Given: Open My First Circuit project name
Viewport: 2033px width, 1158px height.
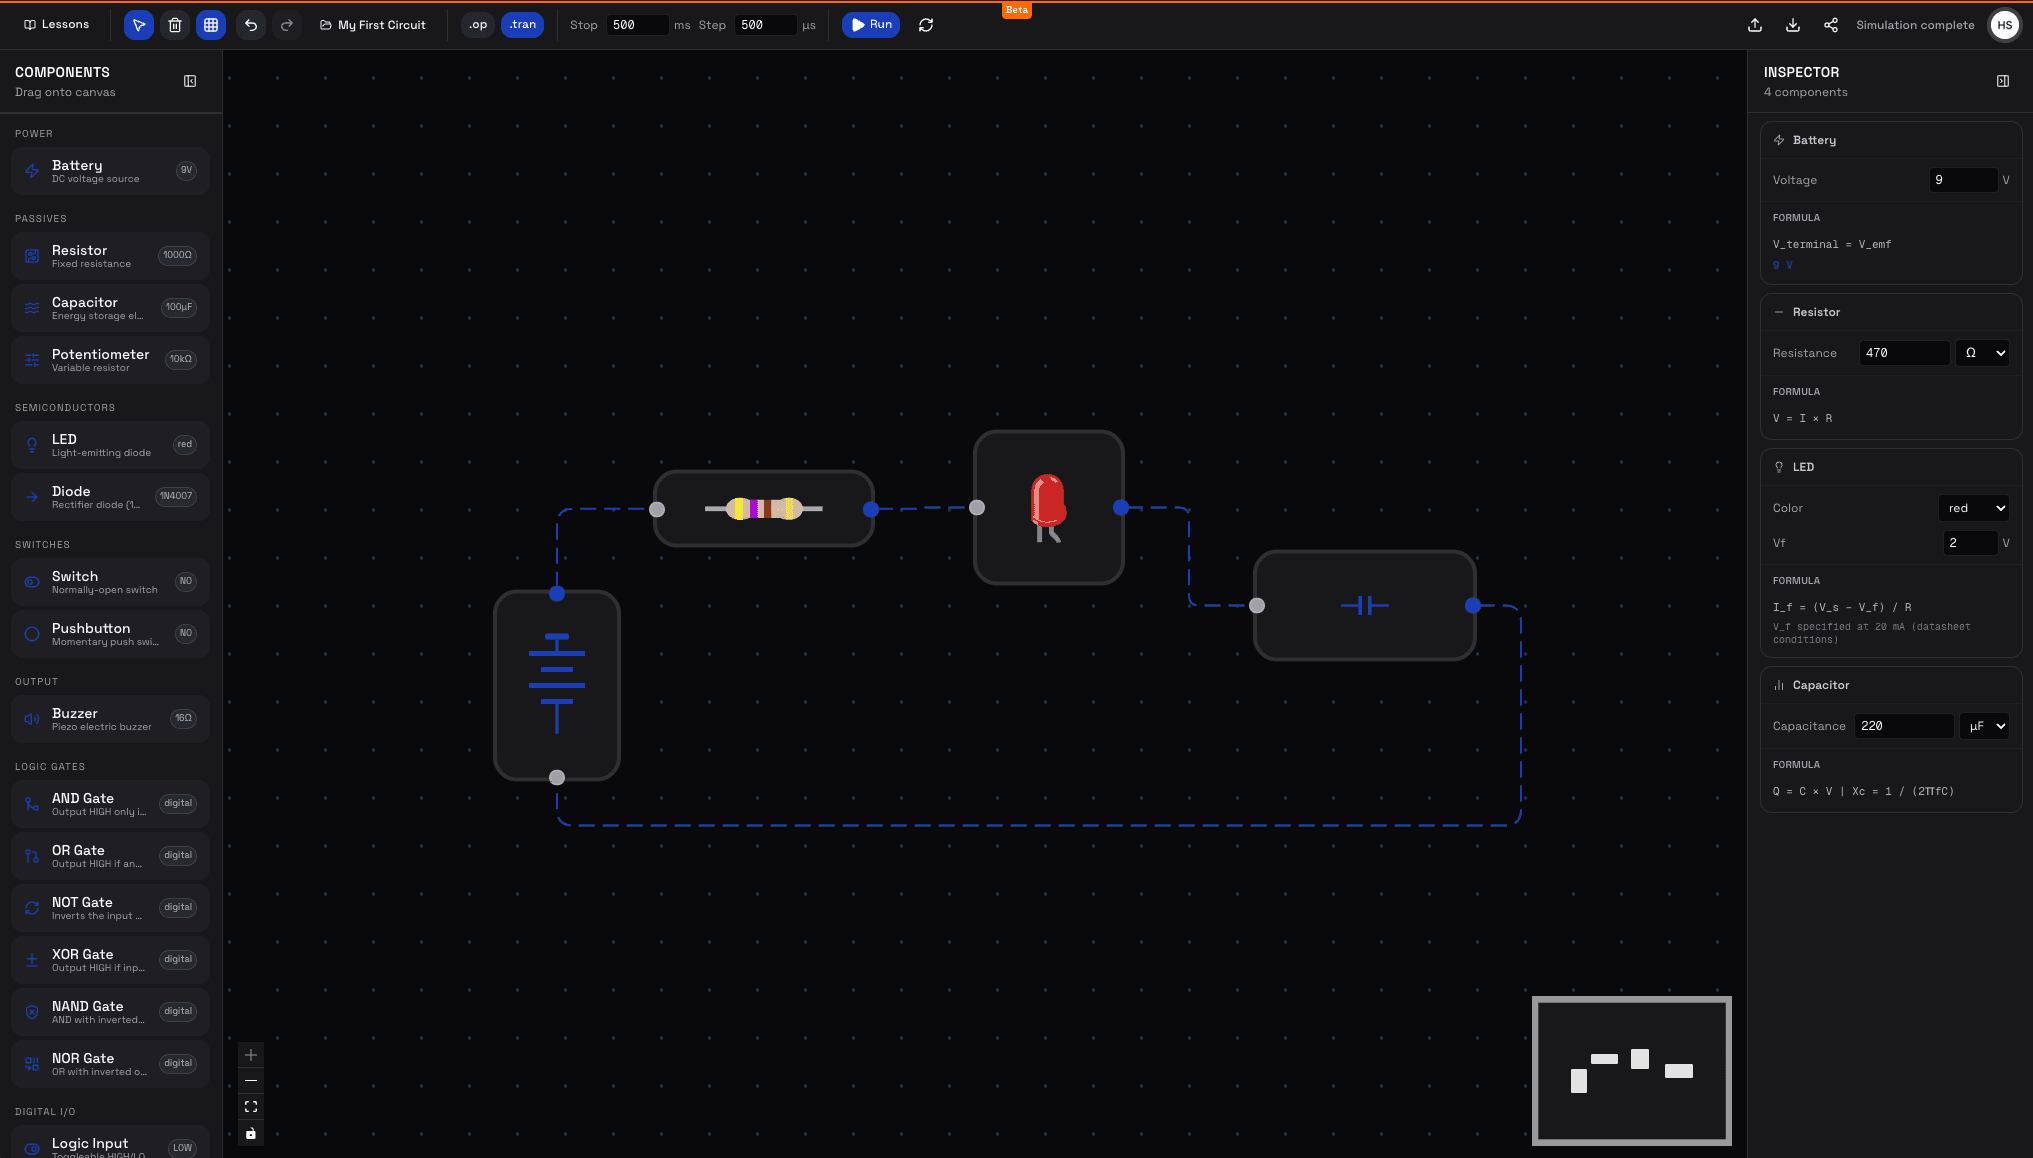Looking at the screenshot, I should 373,25.
